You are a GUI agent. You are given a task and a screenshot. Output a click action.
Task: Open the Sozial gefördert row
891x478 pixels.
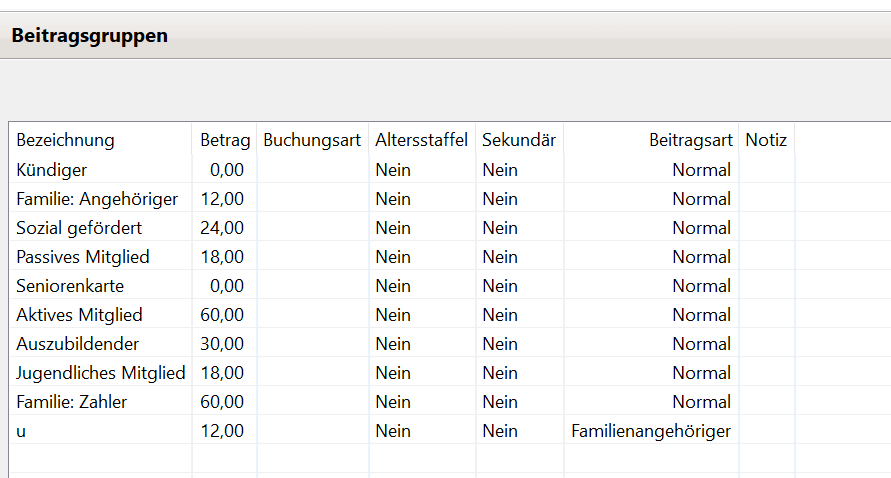(79, 228)
